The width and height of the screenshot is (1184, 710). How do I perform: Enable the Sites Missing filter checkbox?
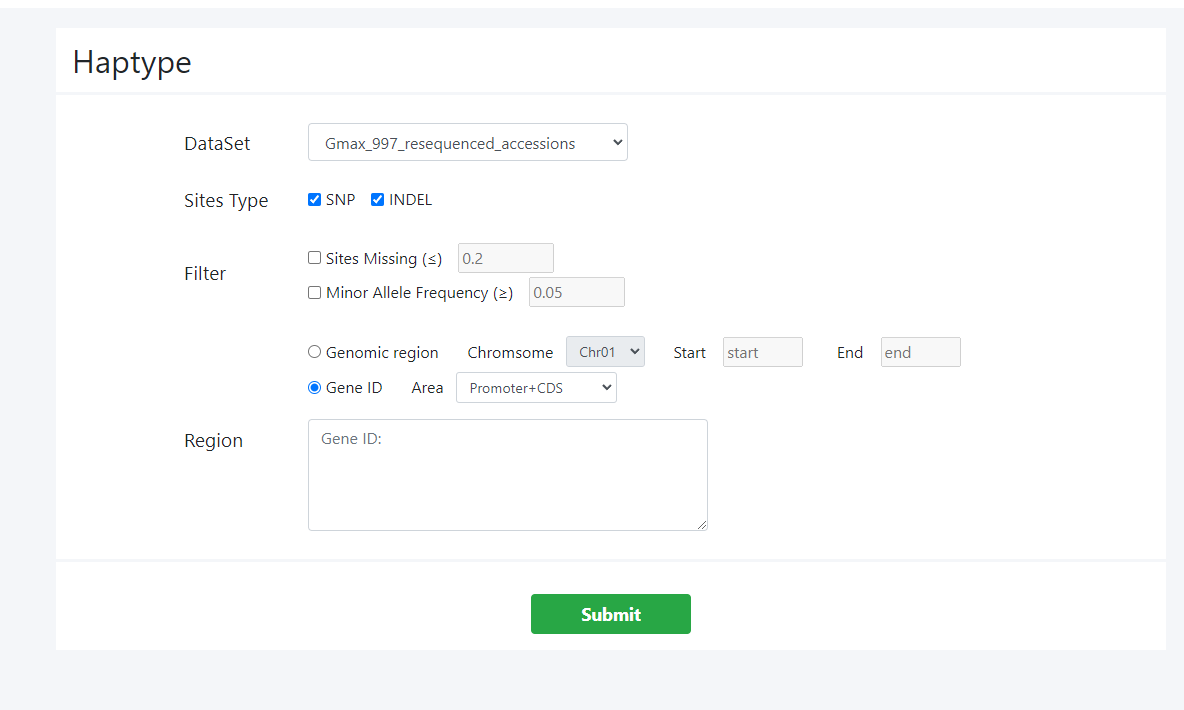click(x=314, y=258)
